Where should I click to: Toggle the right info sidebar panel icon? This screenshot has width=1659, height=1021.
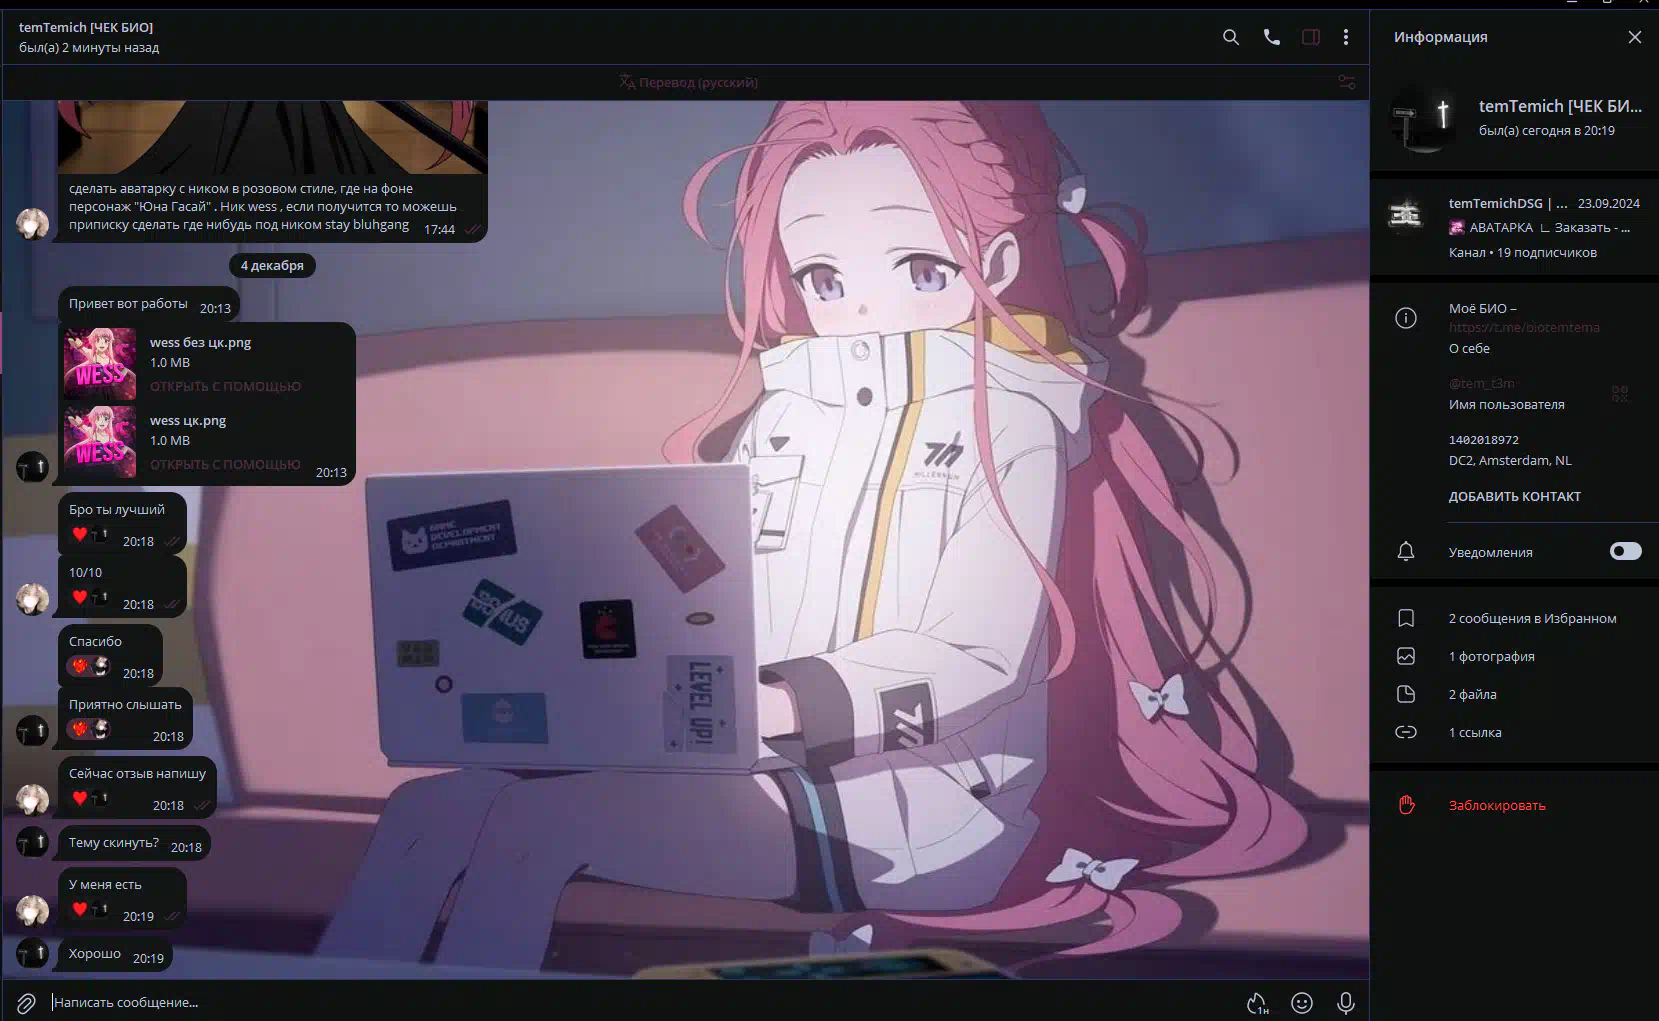tap(1311, 37)
